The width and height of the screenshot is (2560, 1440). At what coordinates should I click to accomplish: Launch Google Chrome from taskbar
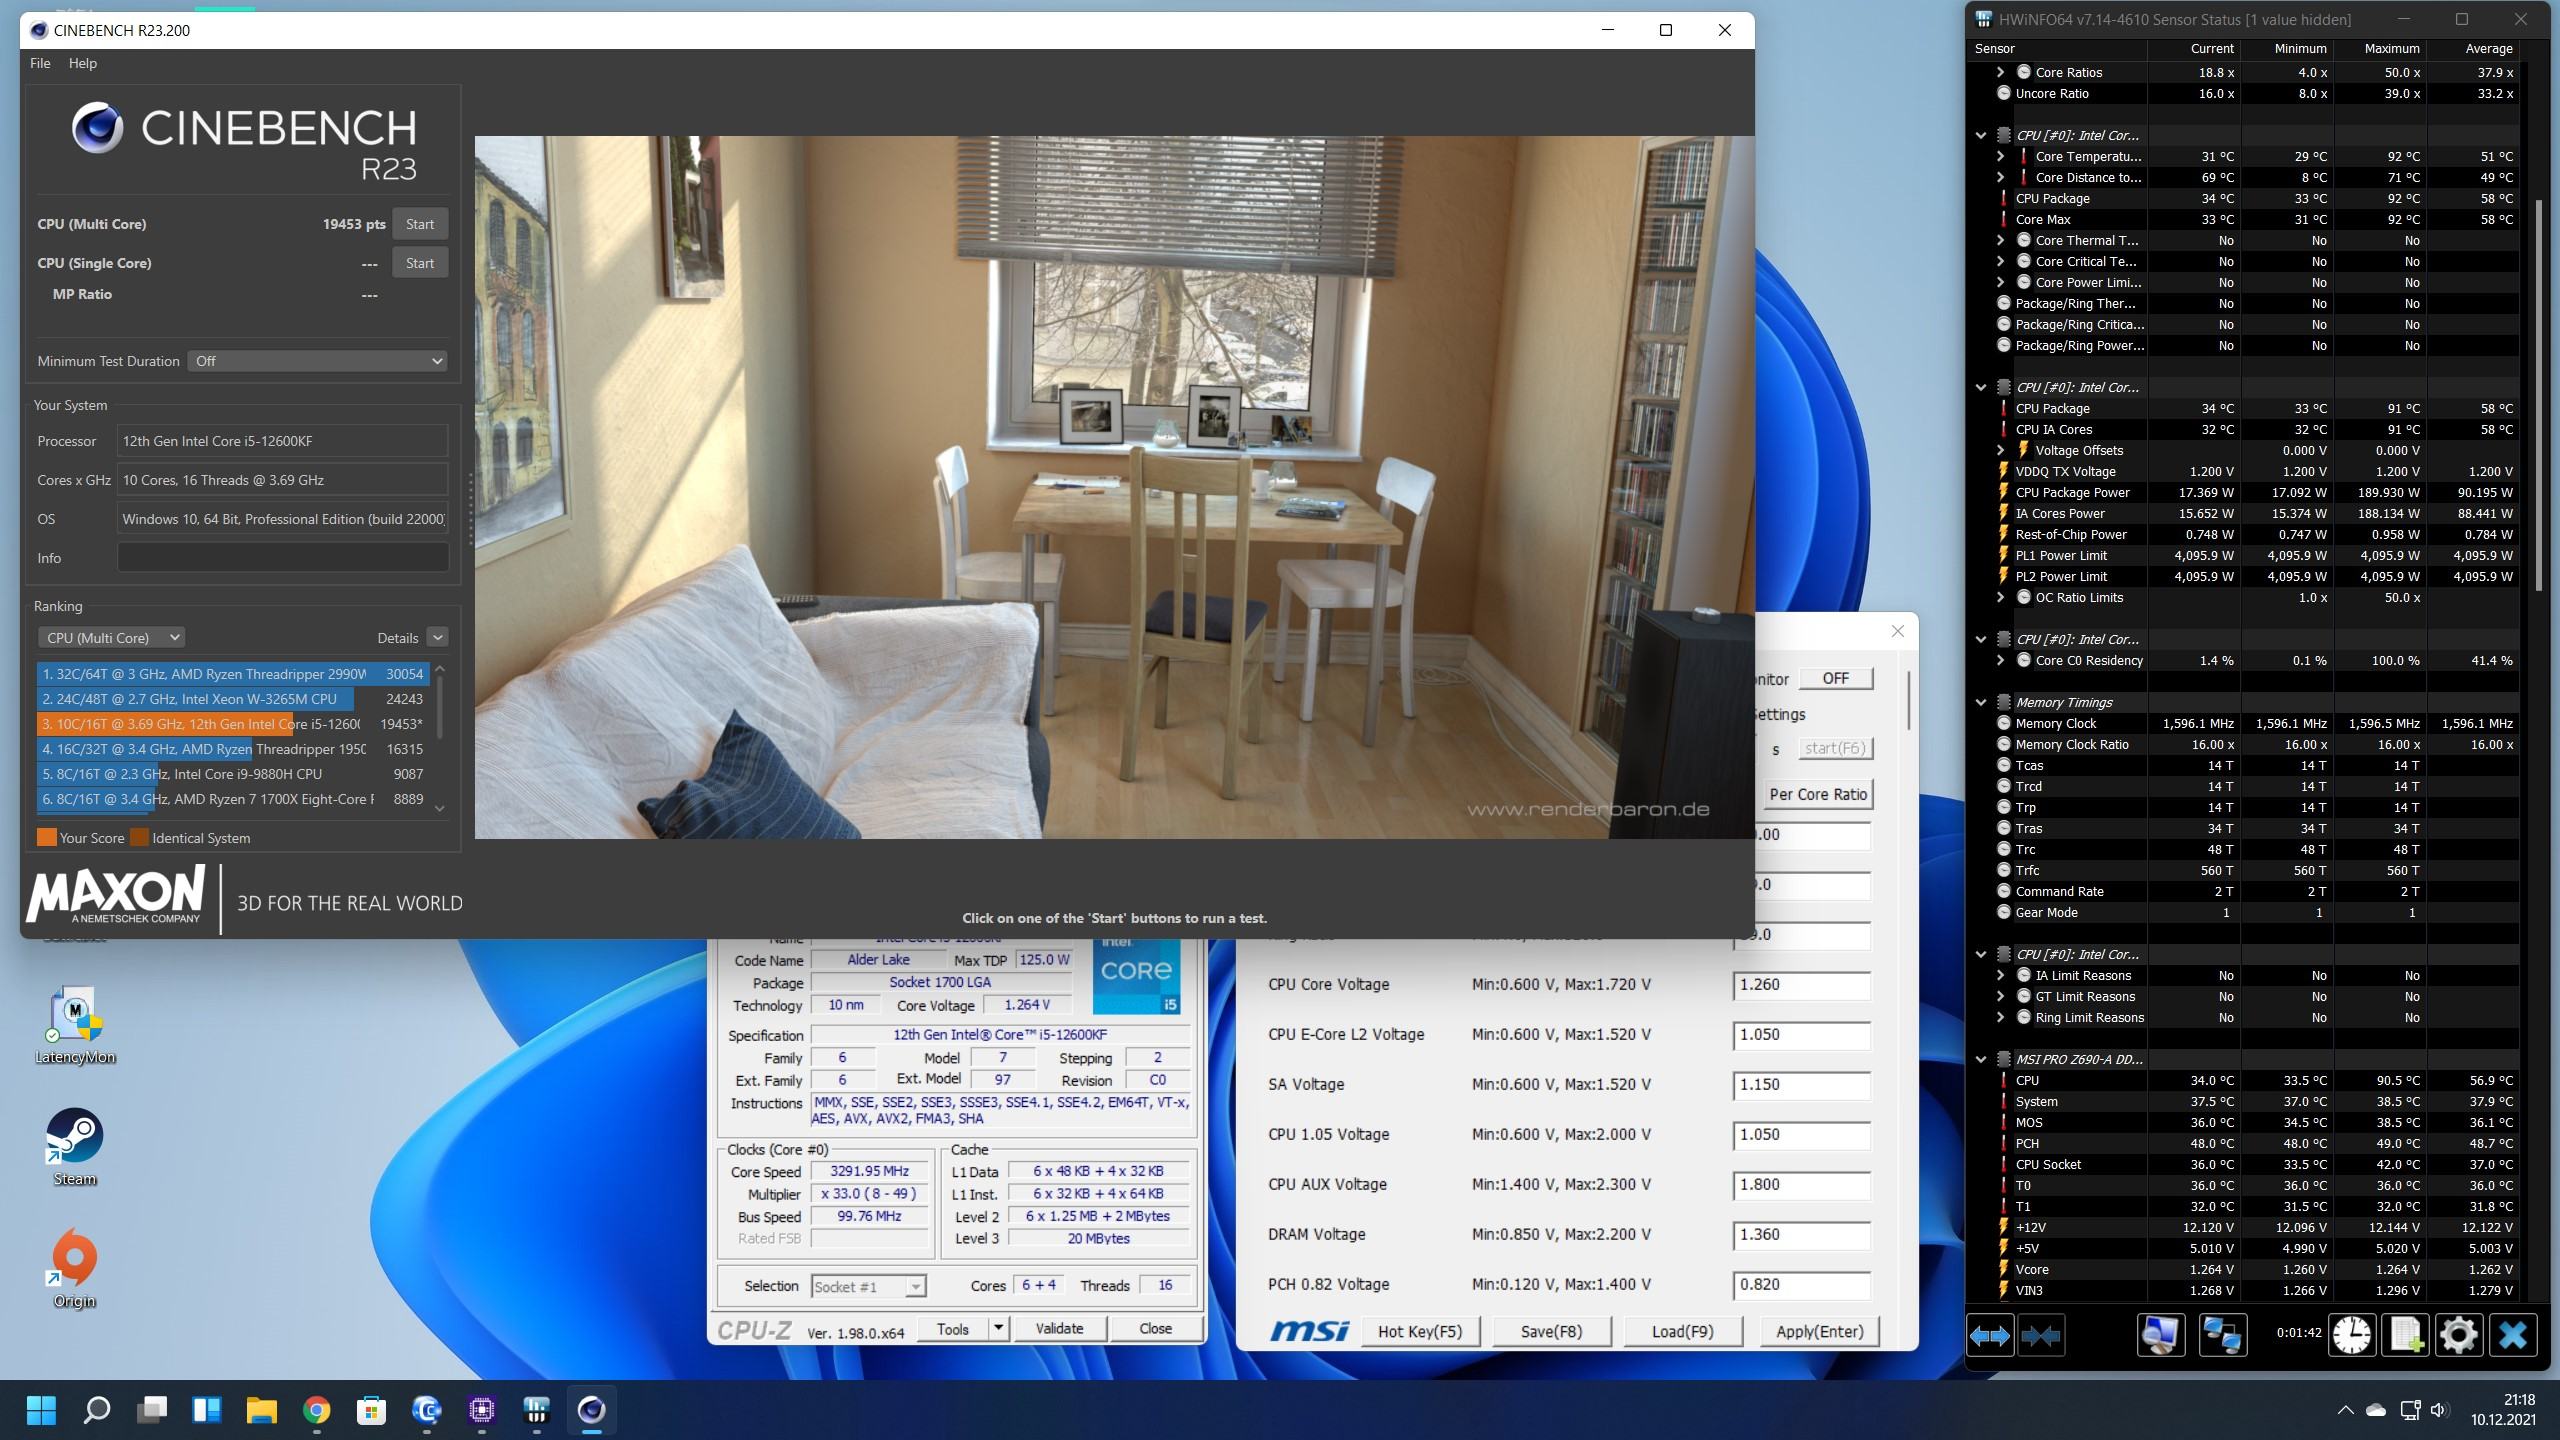316,1410
